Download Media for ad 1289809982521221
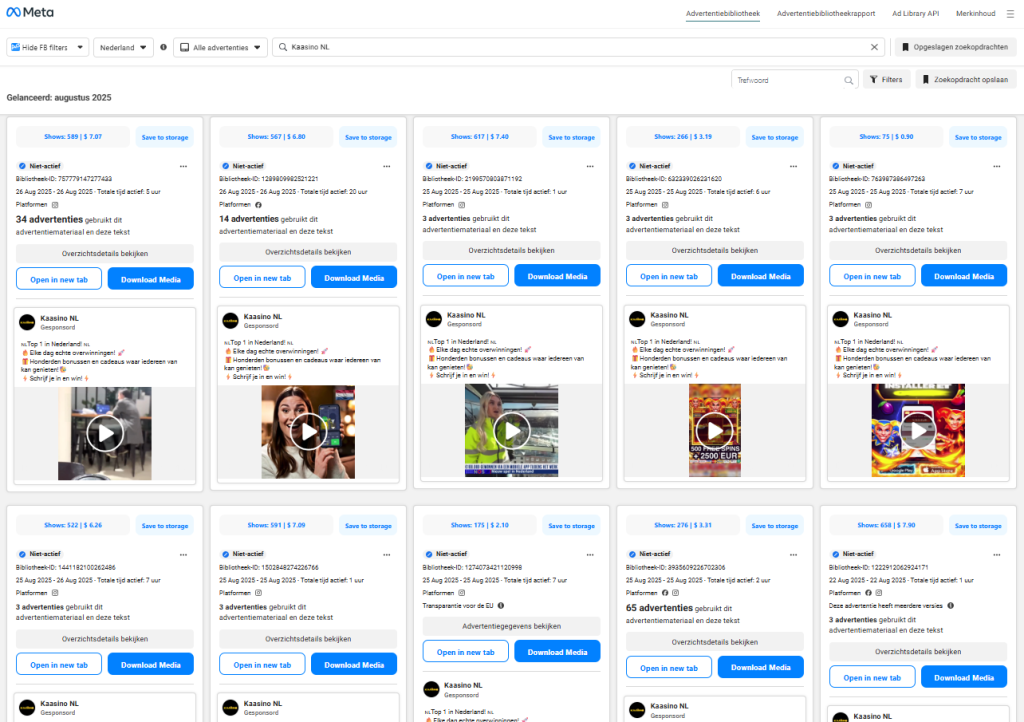The width and height of the screenshot is (1024, 722). coord(354,277)
